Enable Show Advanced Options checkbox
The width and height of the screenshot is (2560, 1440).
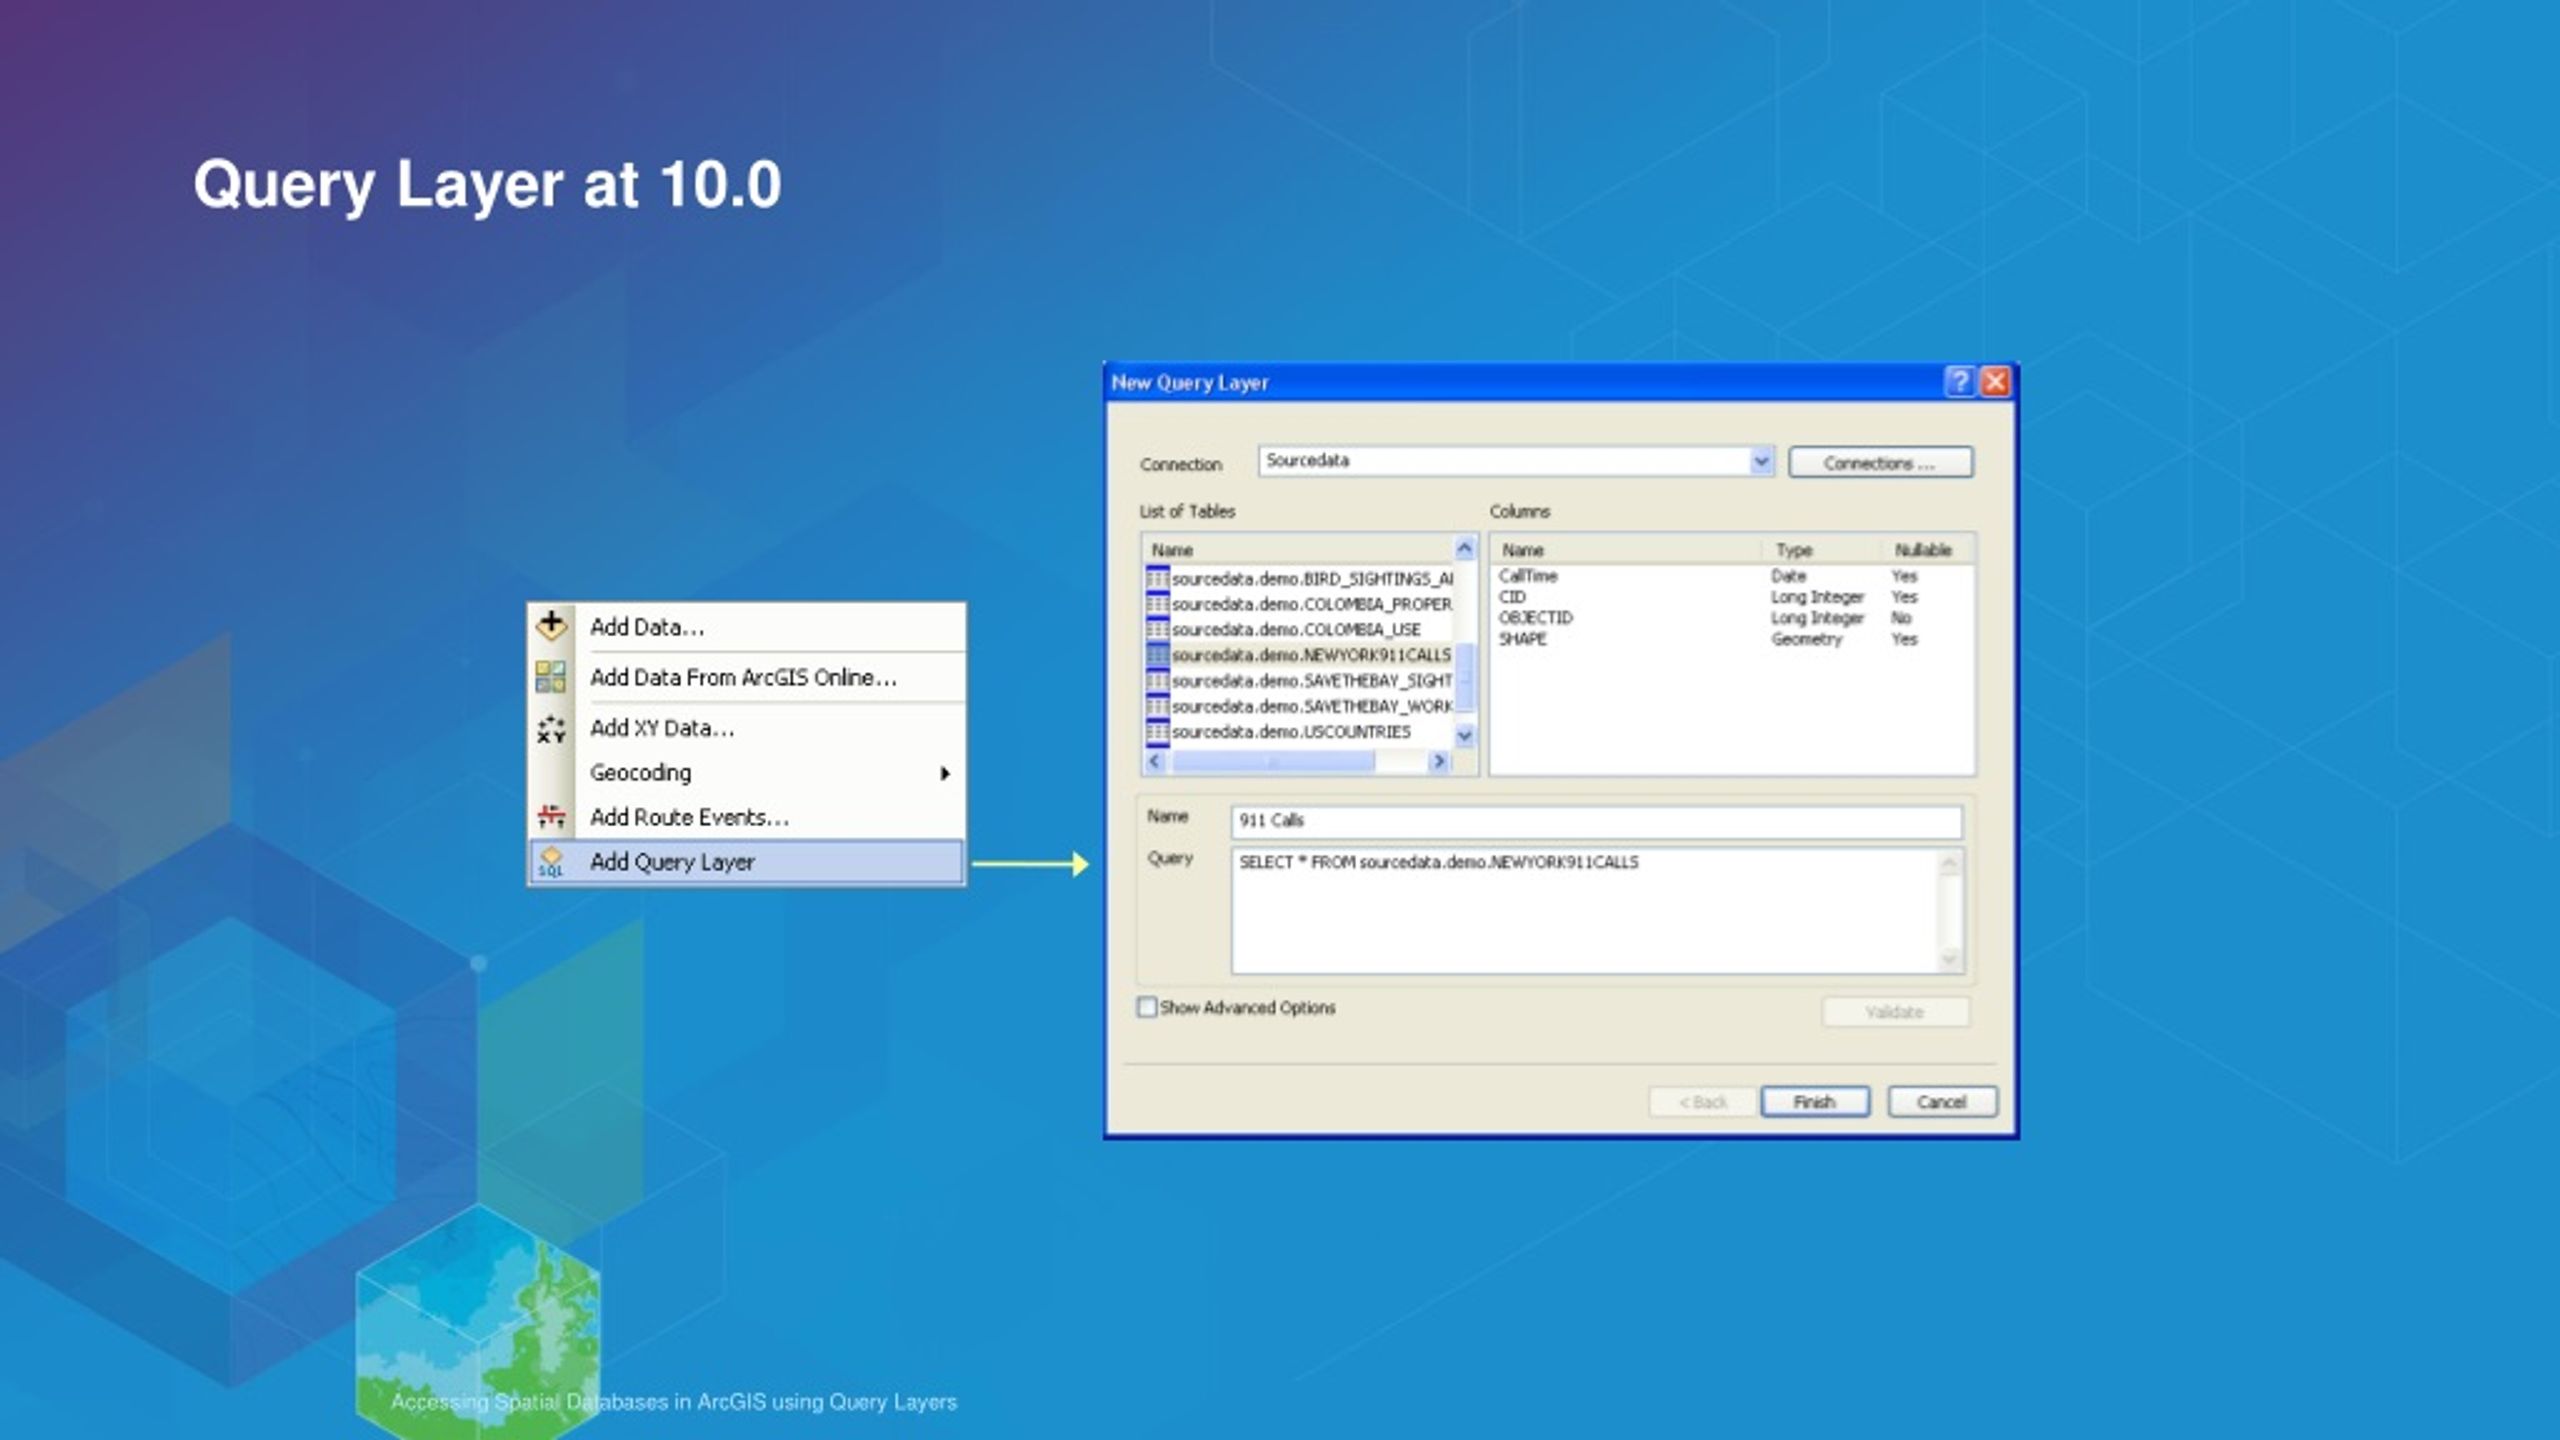coord(1147,1007)
